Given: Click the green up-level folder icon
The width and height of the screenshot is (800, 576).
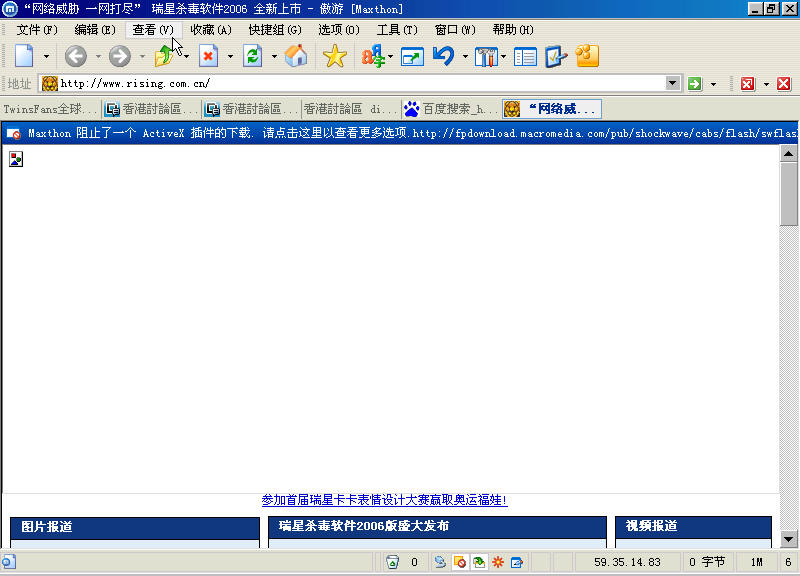Looking at the screenshot, I should [165, 56].
